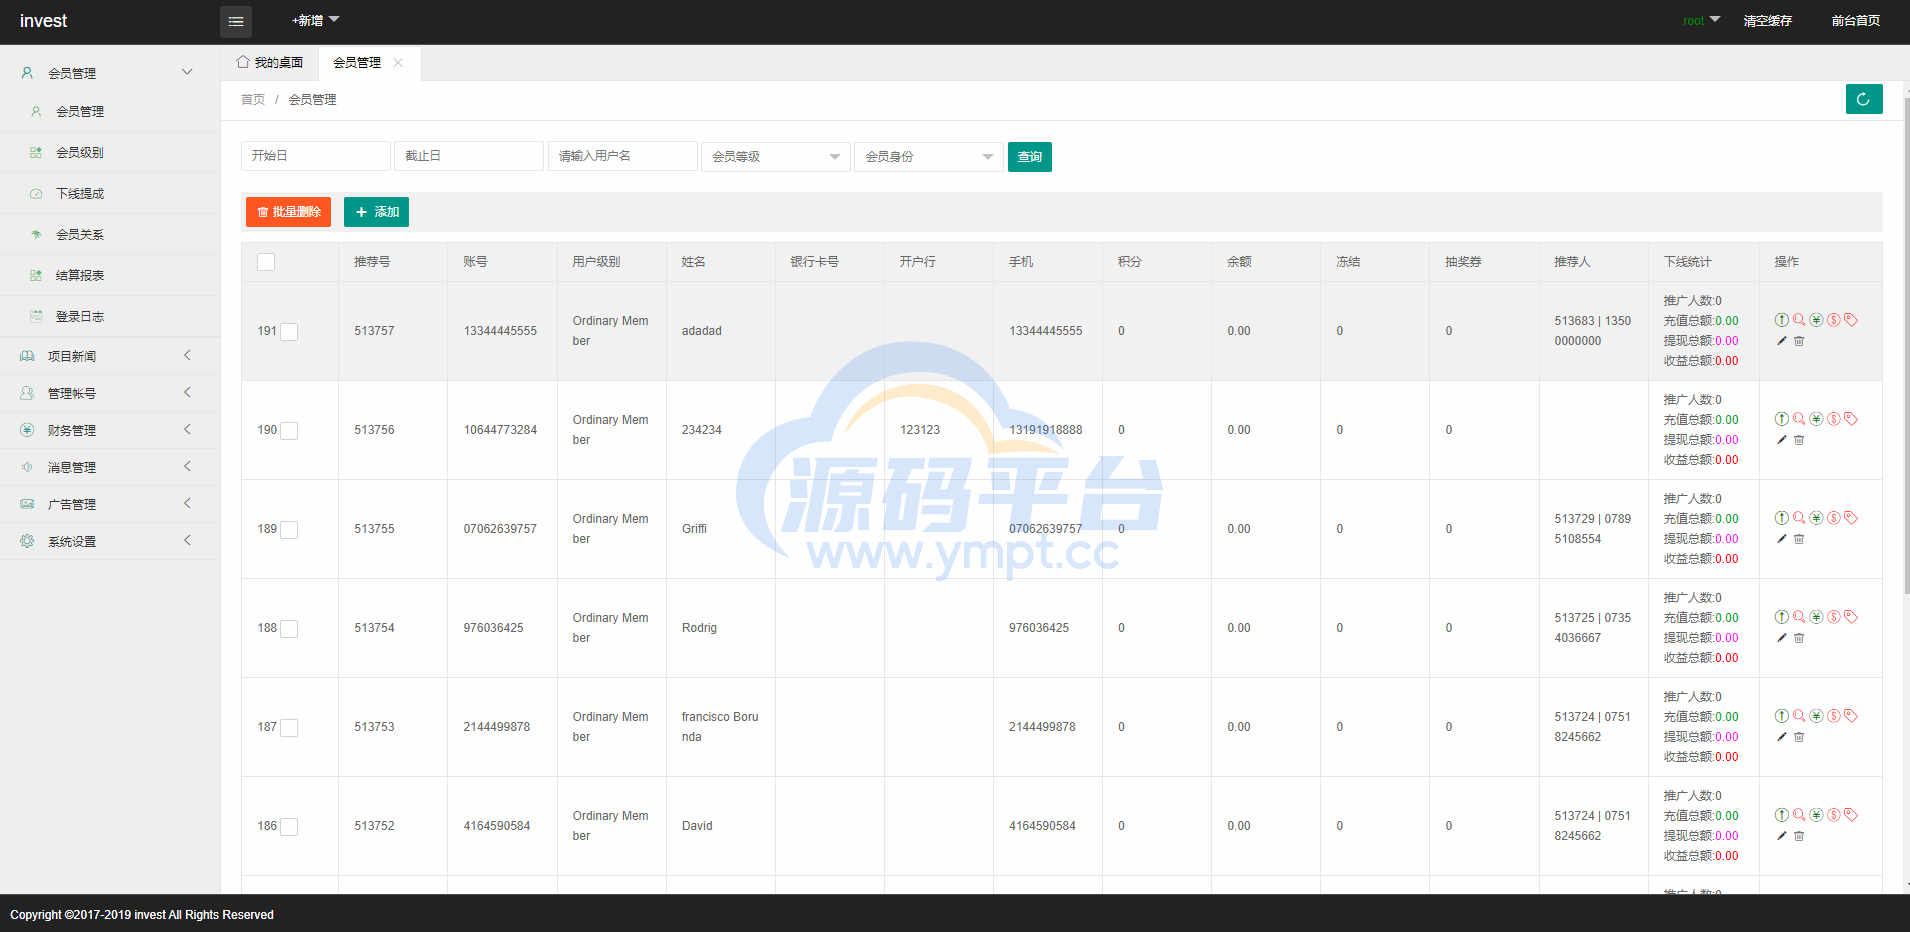
Task: Click dollar circle icon for member 513757
Action: [1834, 320]
